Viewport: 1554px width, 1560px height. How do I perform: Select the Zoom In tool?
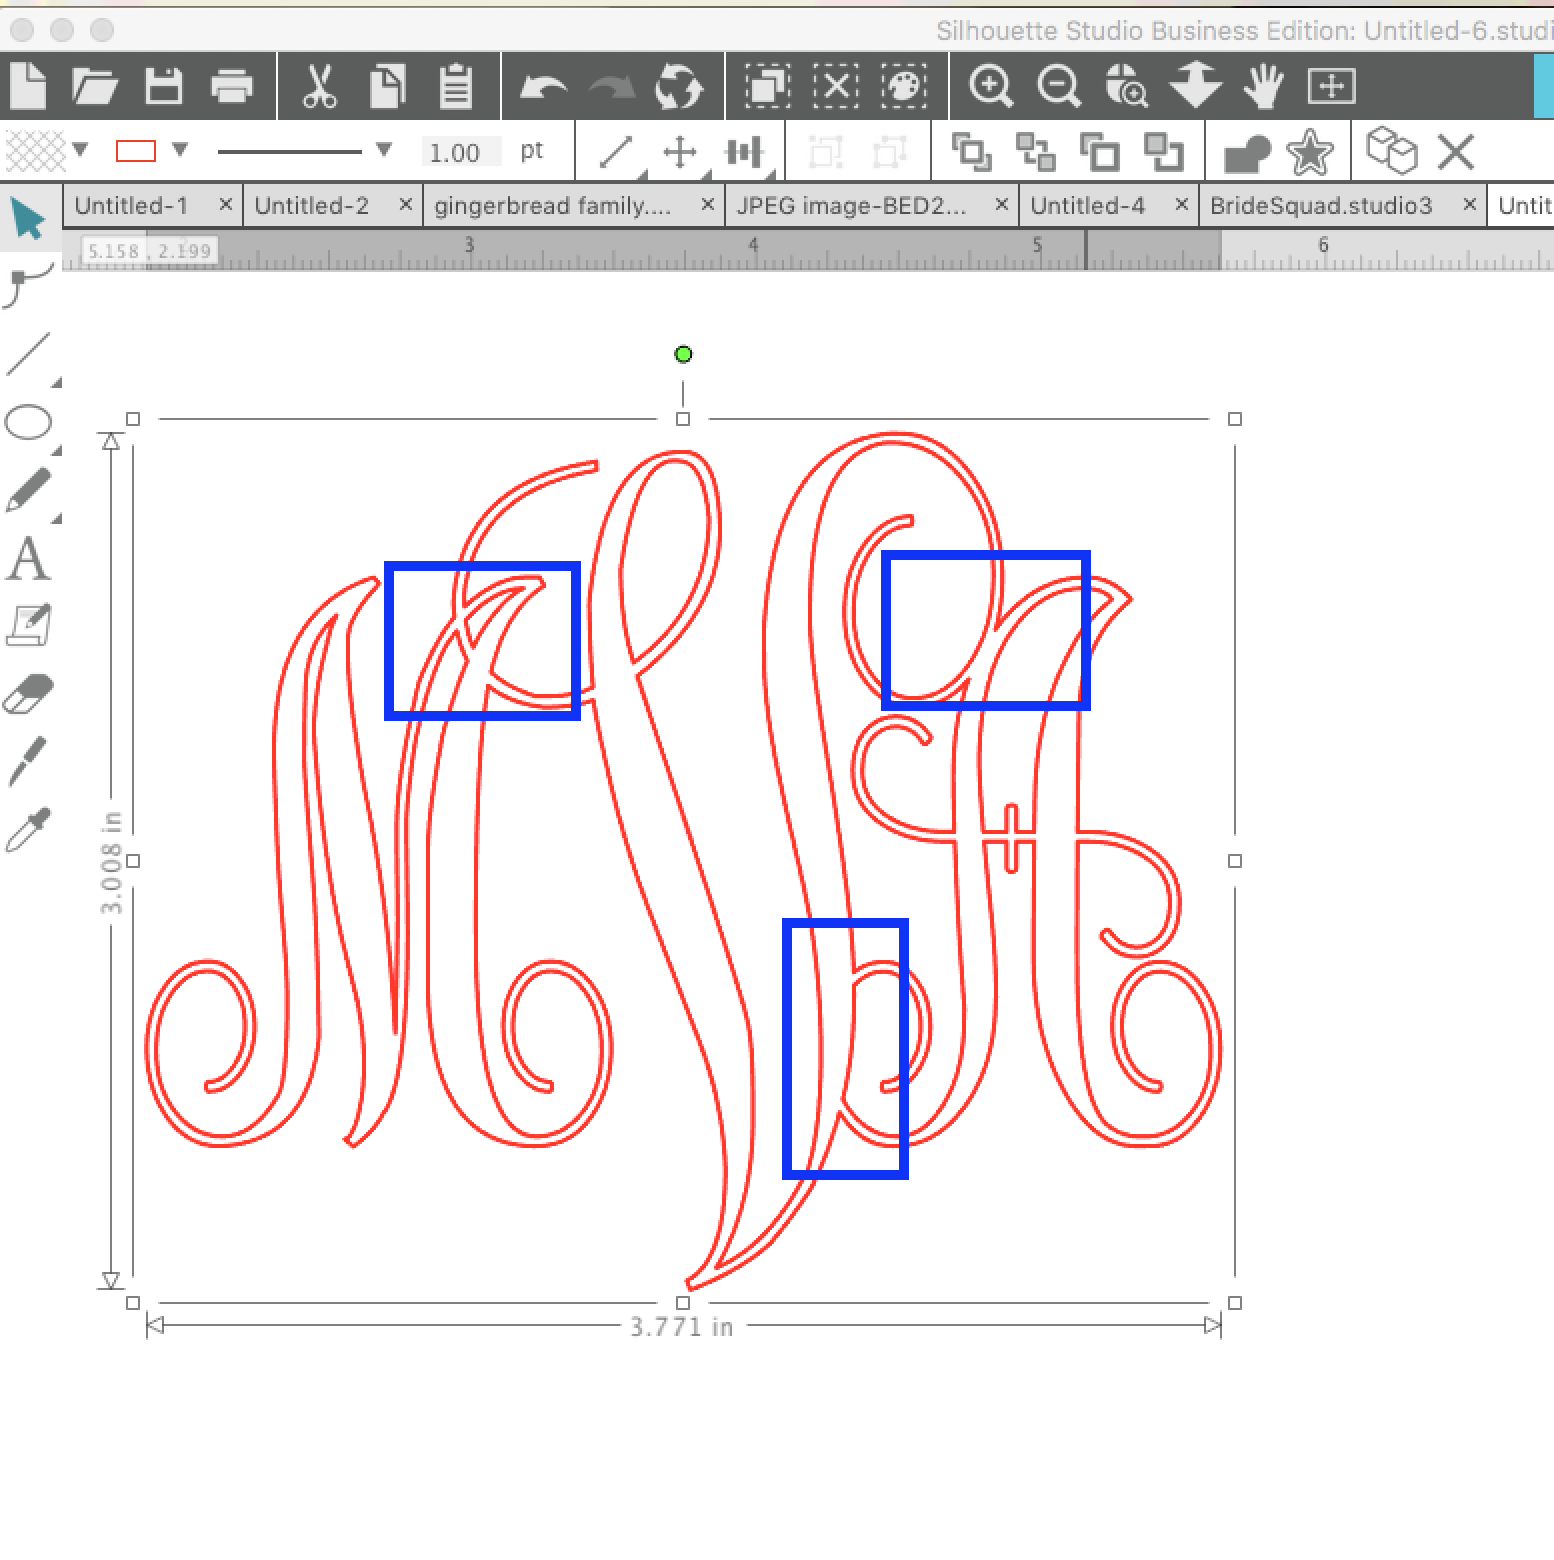click(x=990, y=86)
